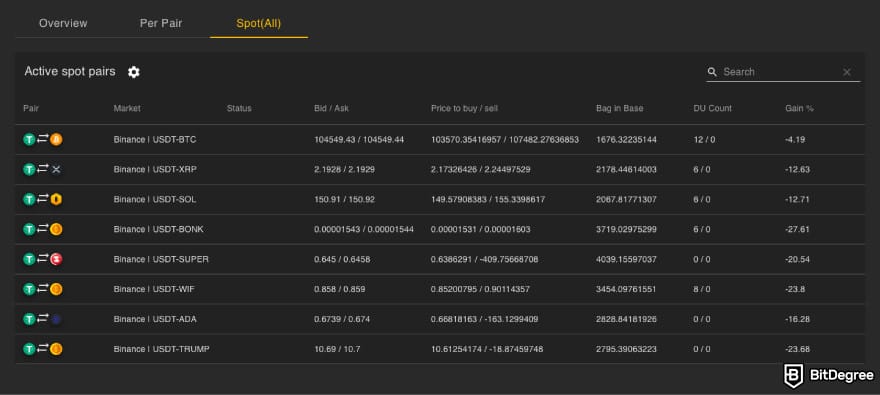The height and width of the screenshot is (395, 880).
Task: Click the gain value -4.19
Action: [795, 140]
